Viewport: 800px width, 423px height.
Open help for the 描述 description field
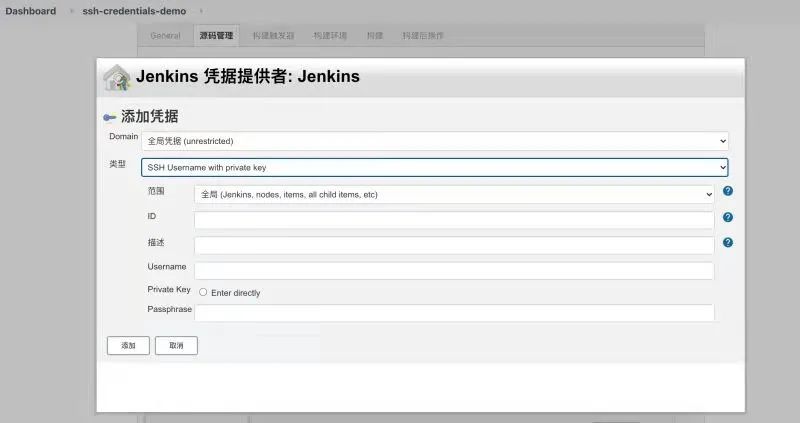point(728,242)
